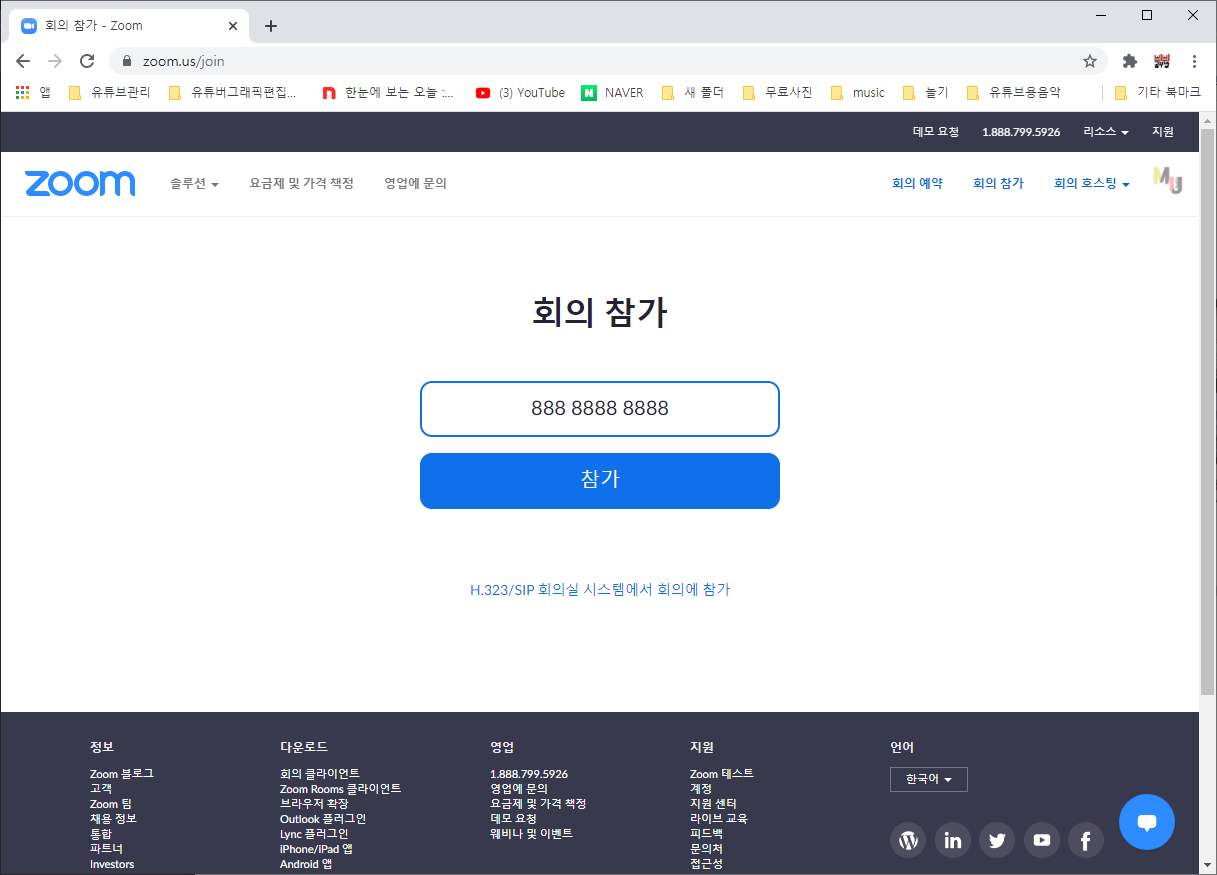
Task: Open Zoom Rooms 클라이언트 link
Action: tap(341, 789)
